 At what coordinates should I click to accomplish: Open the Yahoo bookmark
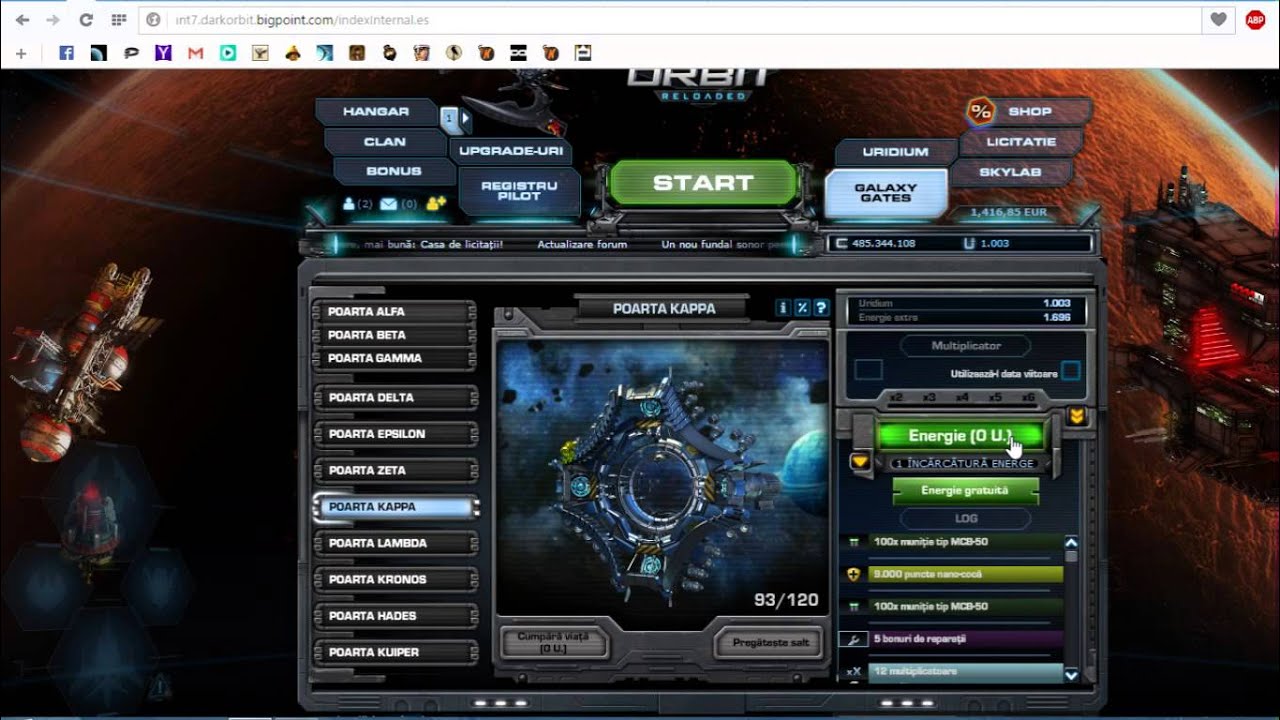(163, 52)
